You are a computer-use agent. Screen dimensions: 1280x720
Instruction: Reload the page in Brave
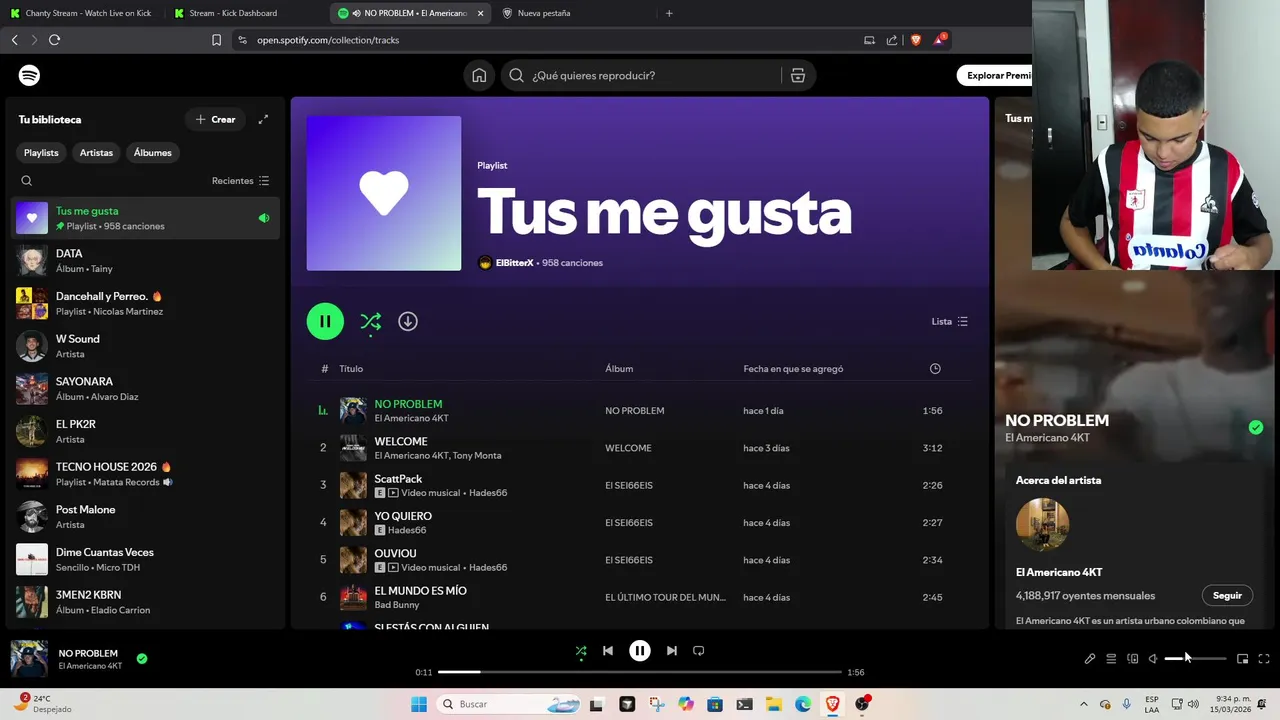[54, 40]
